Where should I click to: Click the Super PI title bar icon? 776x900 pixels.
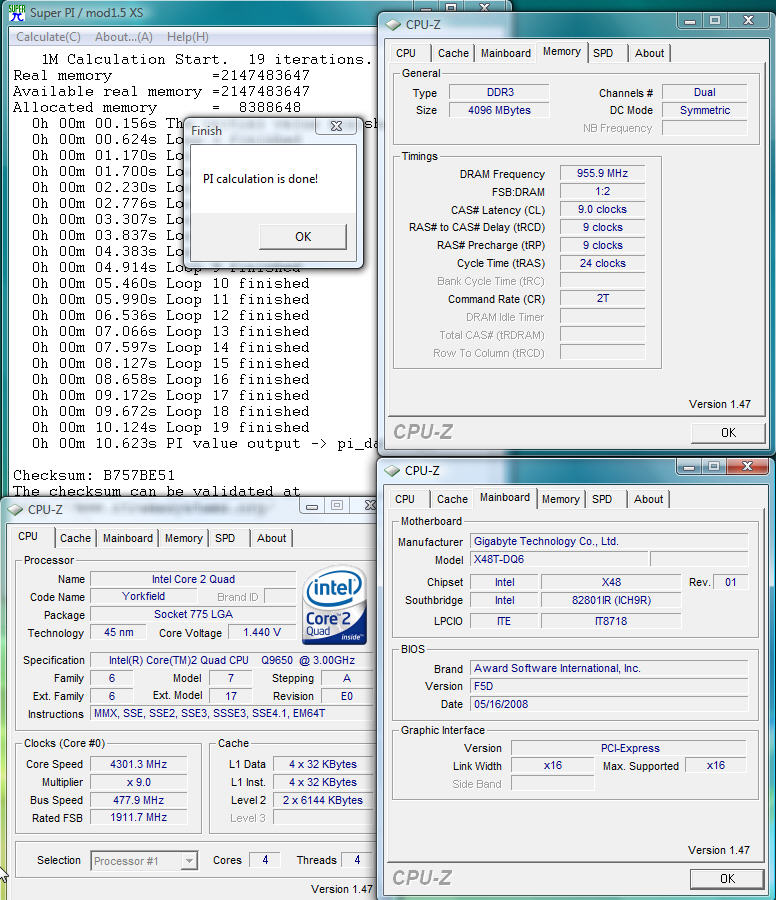(16, 12)
